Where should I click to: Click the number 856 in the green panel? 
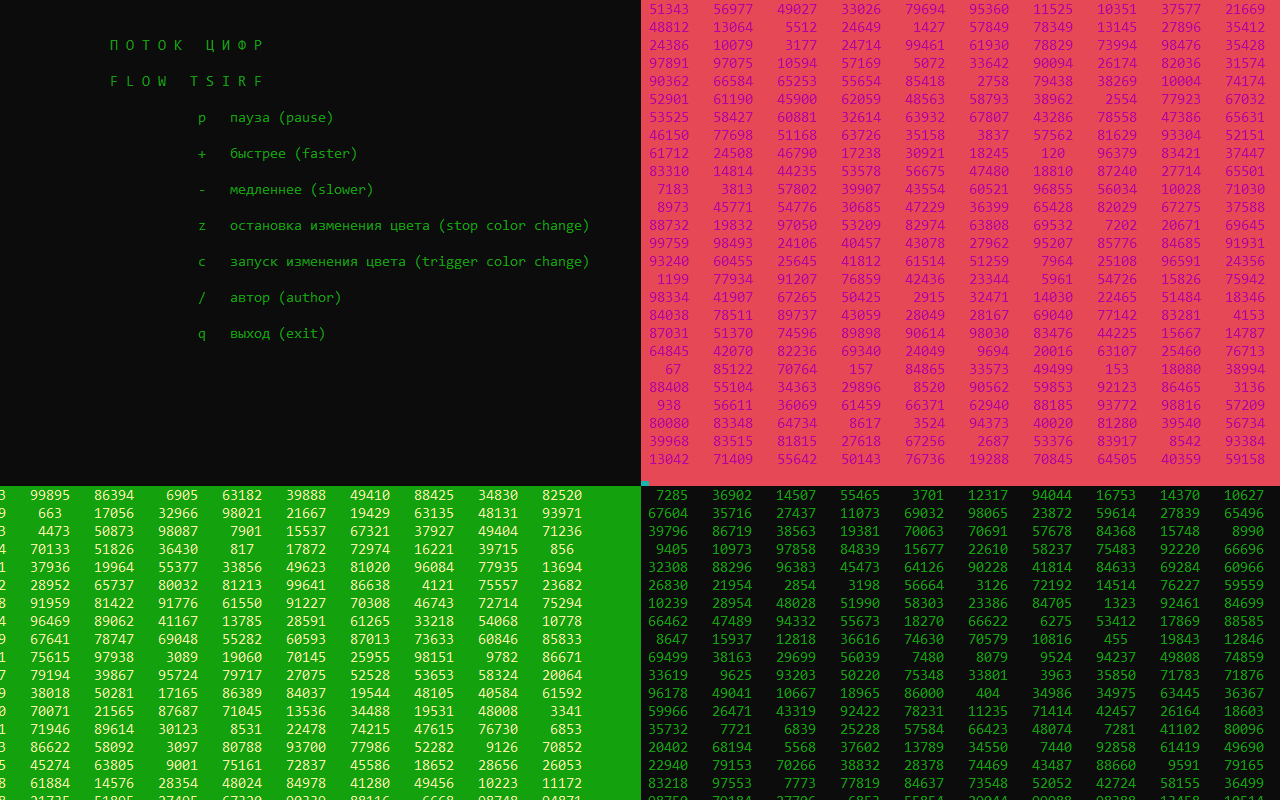562,549
